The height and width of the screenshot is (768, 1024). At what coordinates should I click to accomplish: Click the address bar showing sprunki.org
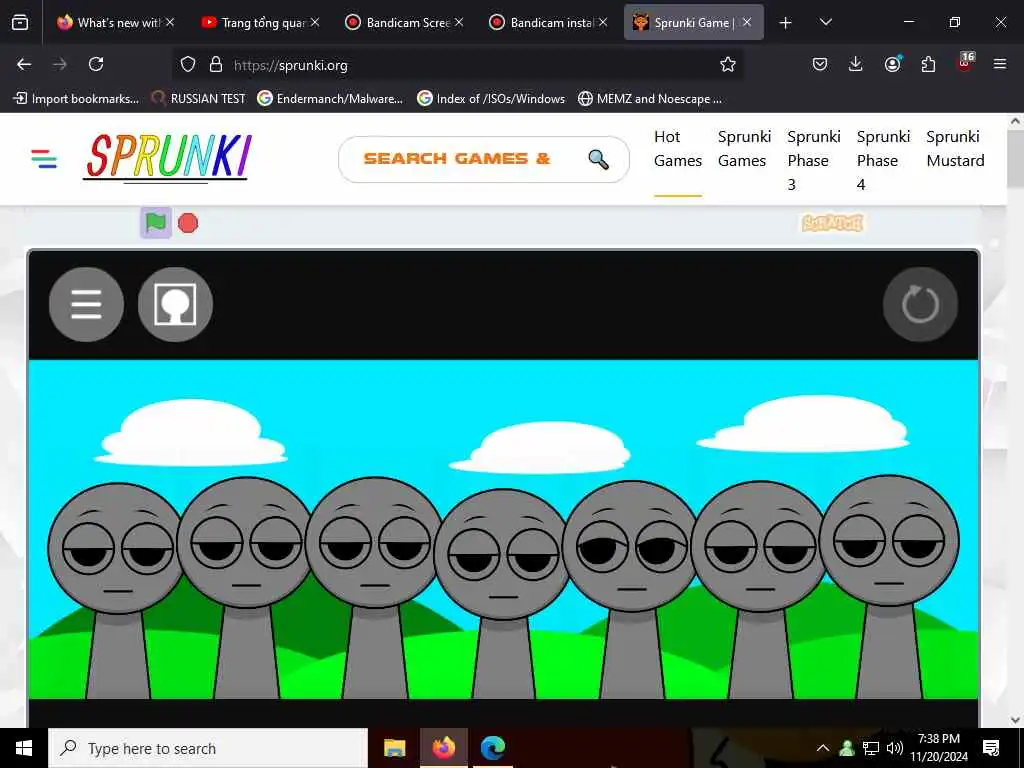click(457, 65)
